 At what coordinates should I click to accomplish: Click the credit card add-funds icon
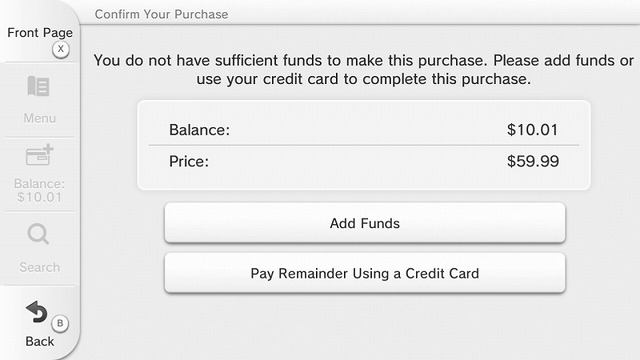[x=40, y=155]
